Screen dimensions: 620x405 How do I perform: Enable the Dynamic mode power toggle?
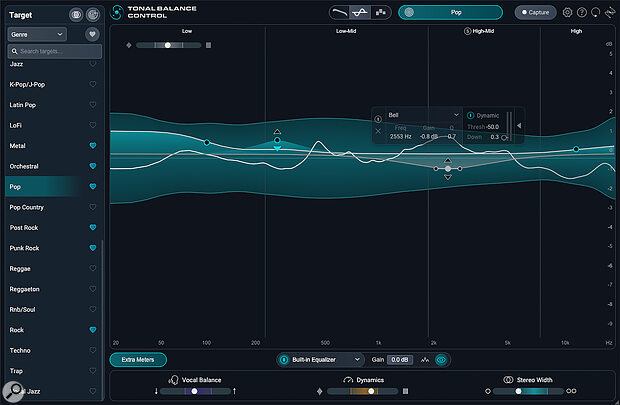[471, 115]
